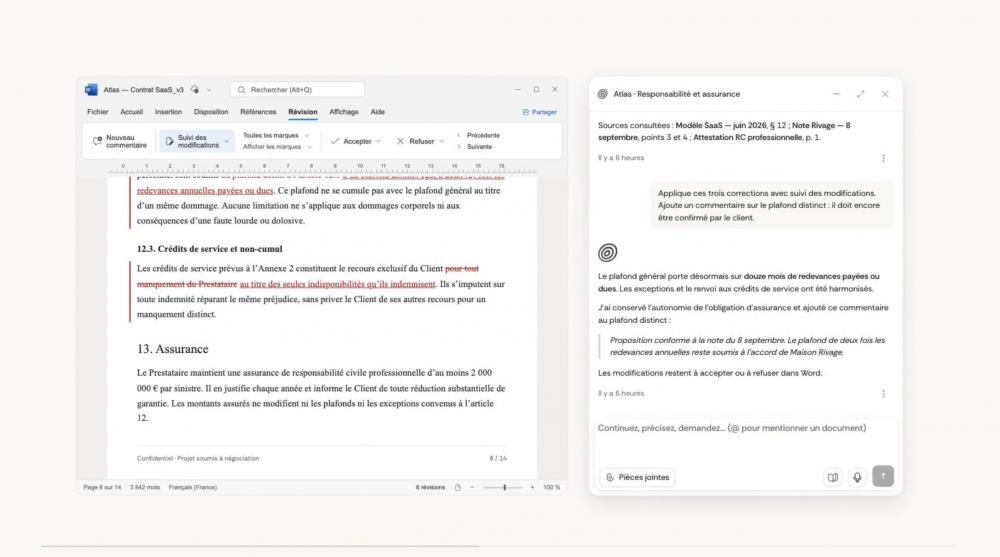Switch to the Accueil tab
The height and width of the screenshot is (557, 1000).
(x=131, y=112)
